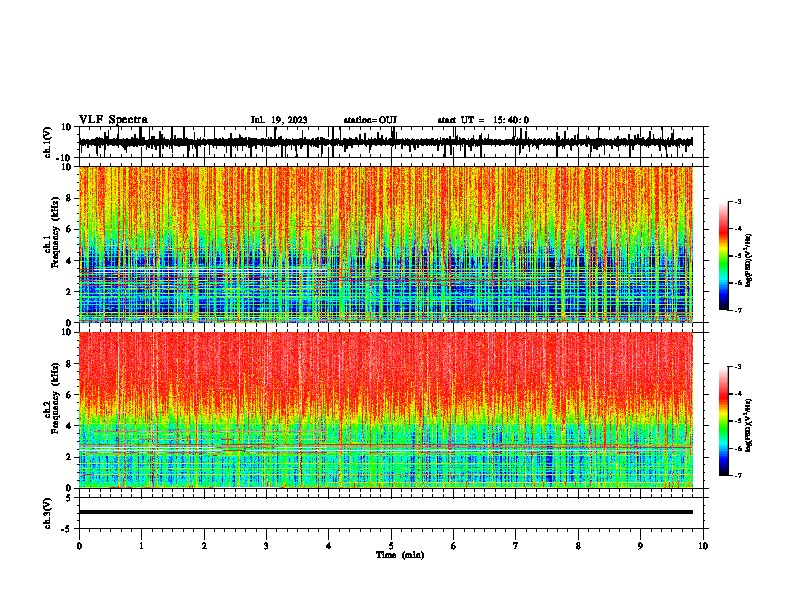This screenshot has width=792, height=612.
Task: Click the '-7' label on ch.2 color bar
Action: 738,475
